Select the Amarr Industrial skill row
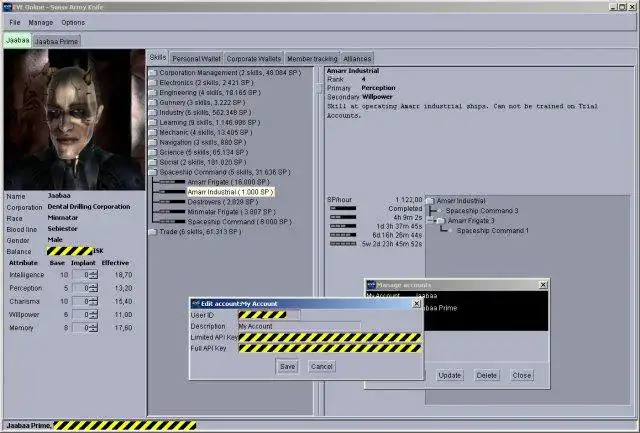The image size is (640, 433). [x=231, y=192]
